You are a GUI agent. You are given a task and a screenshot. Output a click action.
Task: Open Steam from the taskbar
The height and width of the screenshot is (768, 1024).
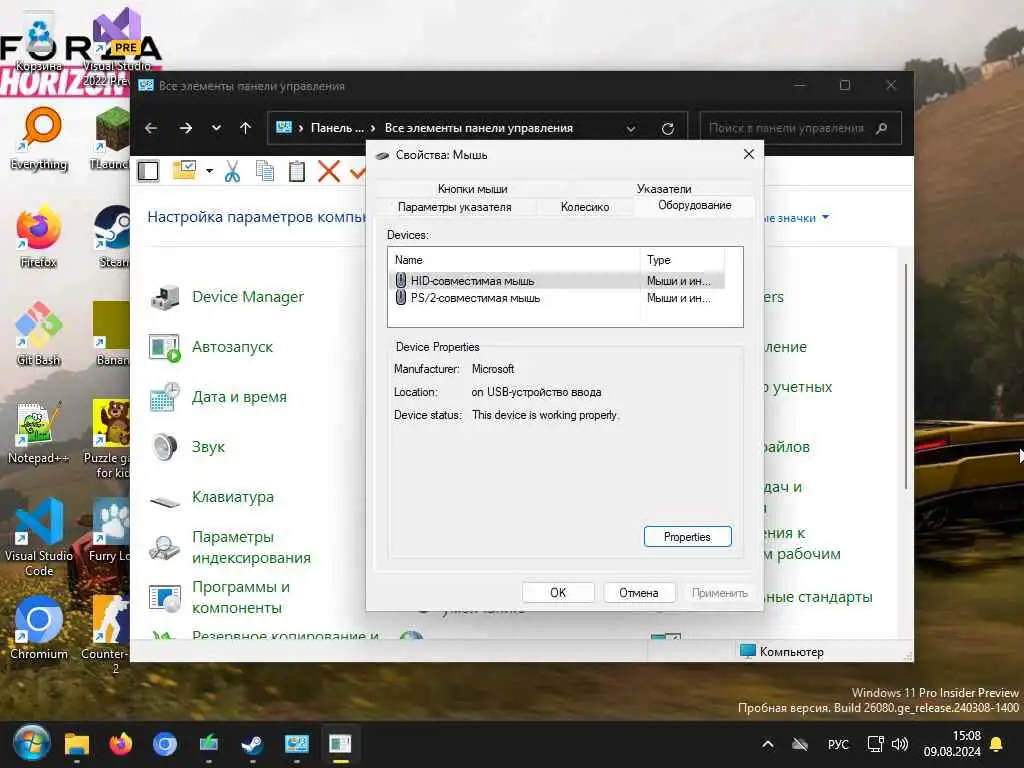[252, 744]
